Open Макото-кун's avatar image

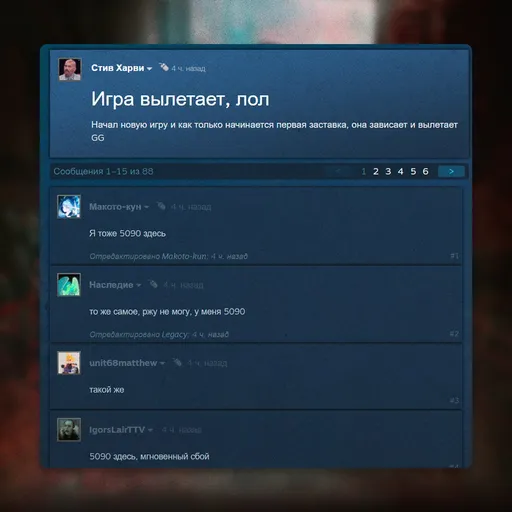click(x=69, y=207)
